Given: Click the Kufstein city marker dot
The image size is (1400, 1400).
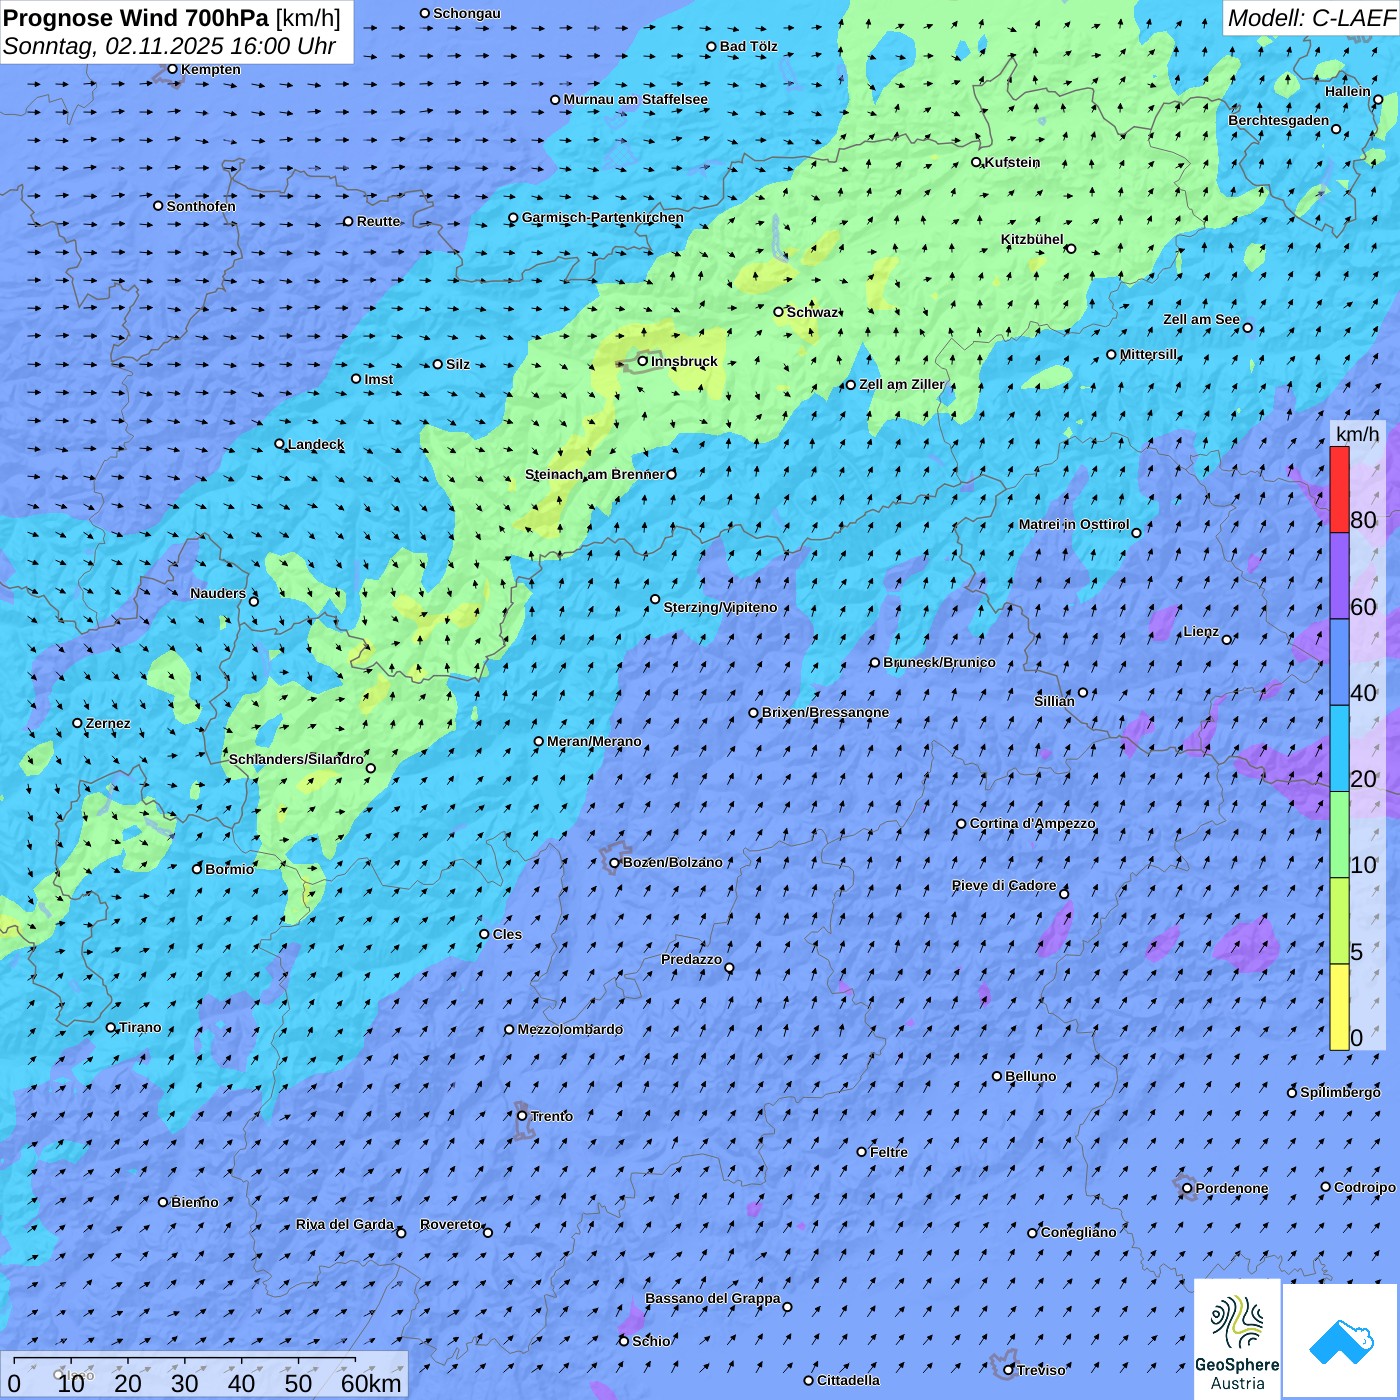Looking at the screenshot, I should pos(977,162).
